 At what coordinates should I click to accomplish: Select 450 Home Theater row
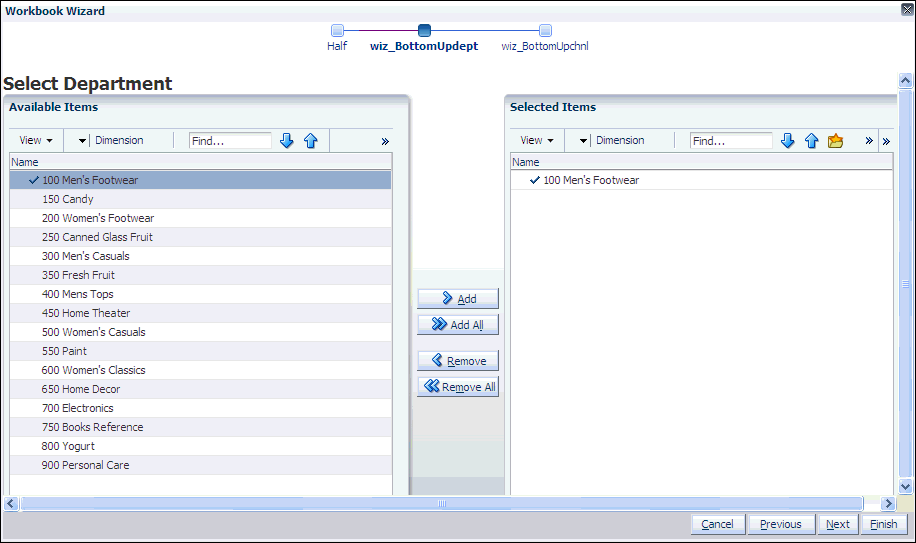pyautogui.click(x=200, y=313)
